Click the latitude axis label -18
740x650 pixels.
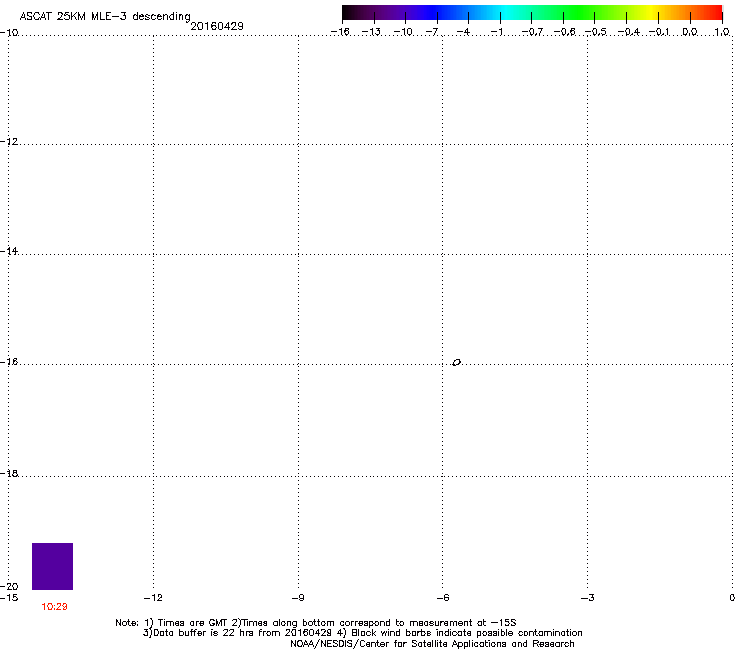click(x=9, y=473)
